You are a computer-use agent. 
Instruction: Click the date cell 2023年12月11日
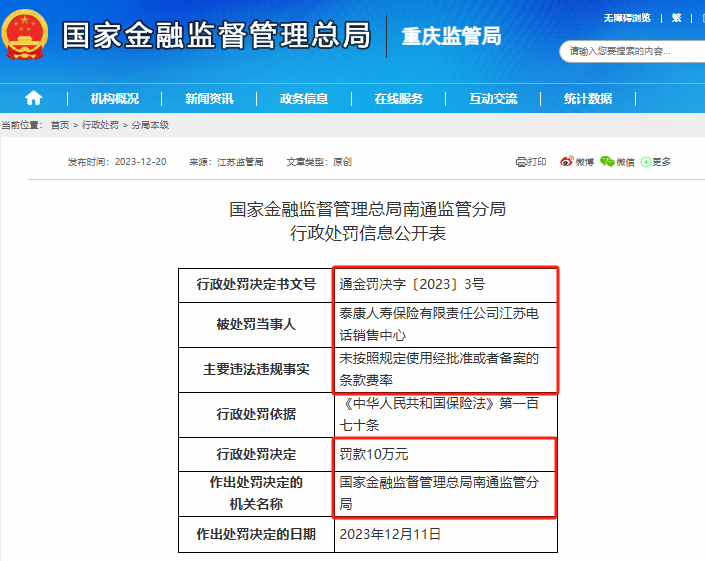pyautogui.click(x=446, y=534)
